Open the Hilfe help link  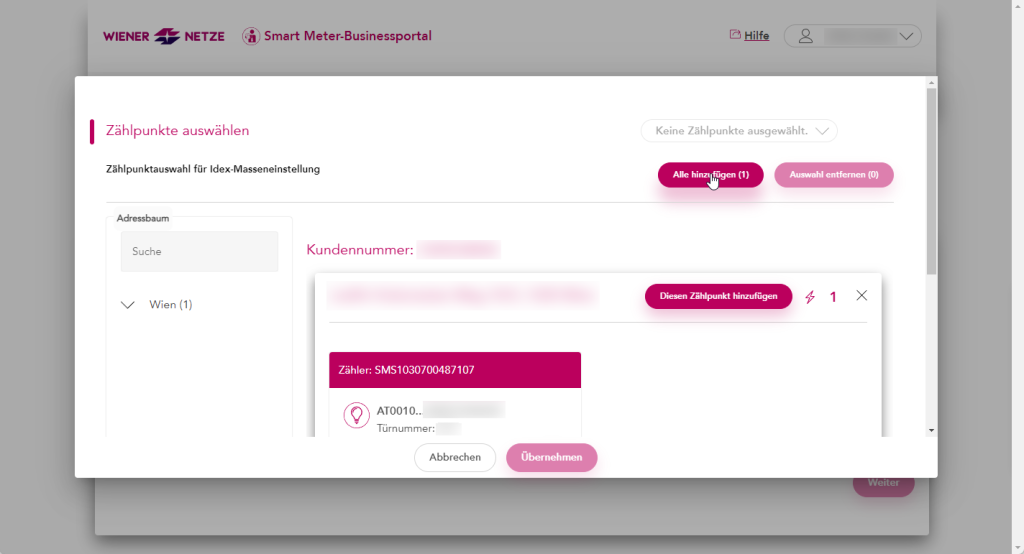pos(756,36)
